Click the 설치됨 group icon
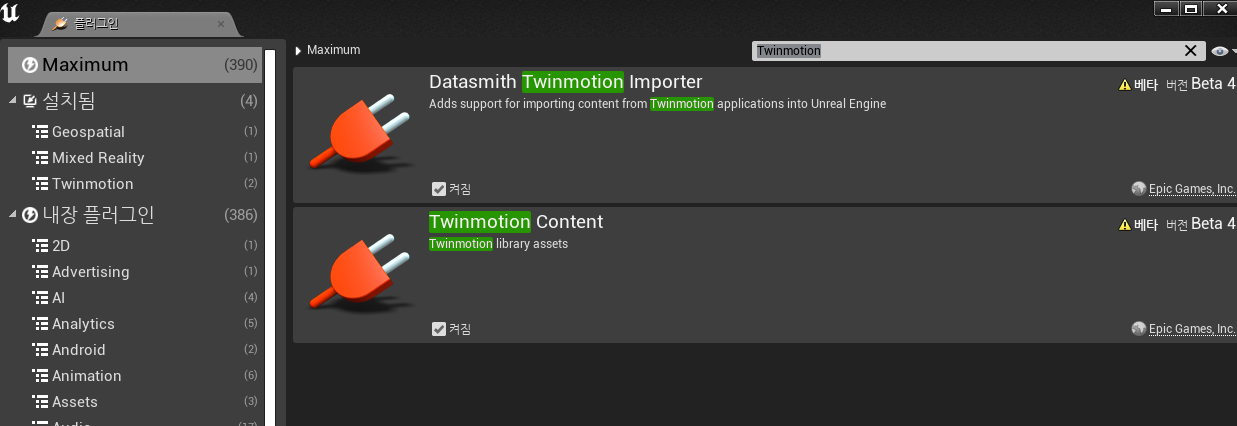Viewport: 1237px width, 426px height. pos(30,101)
